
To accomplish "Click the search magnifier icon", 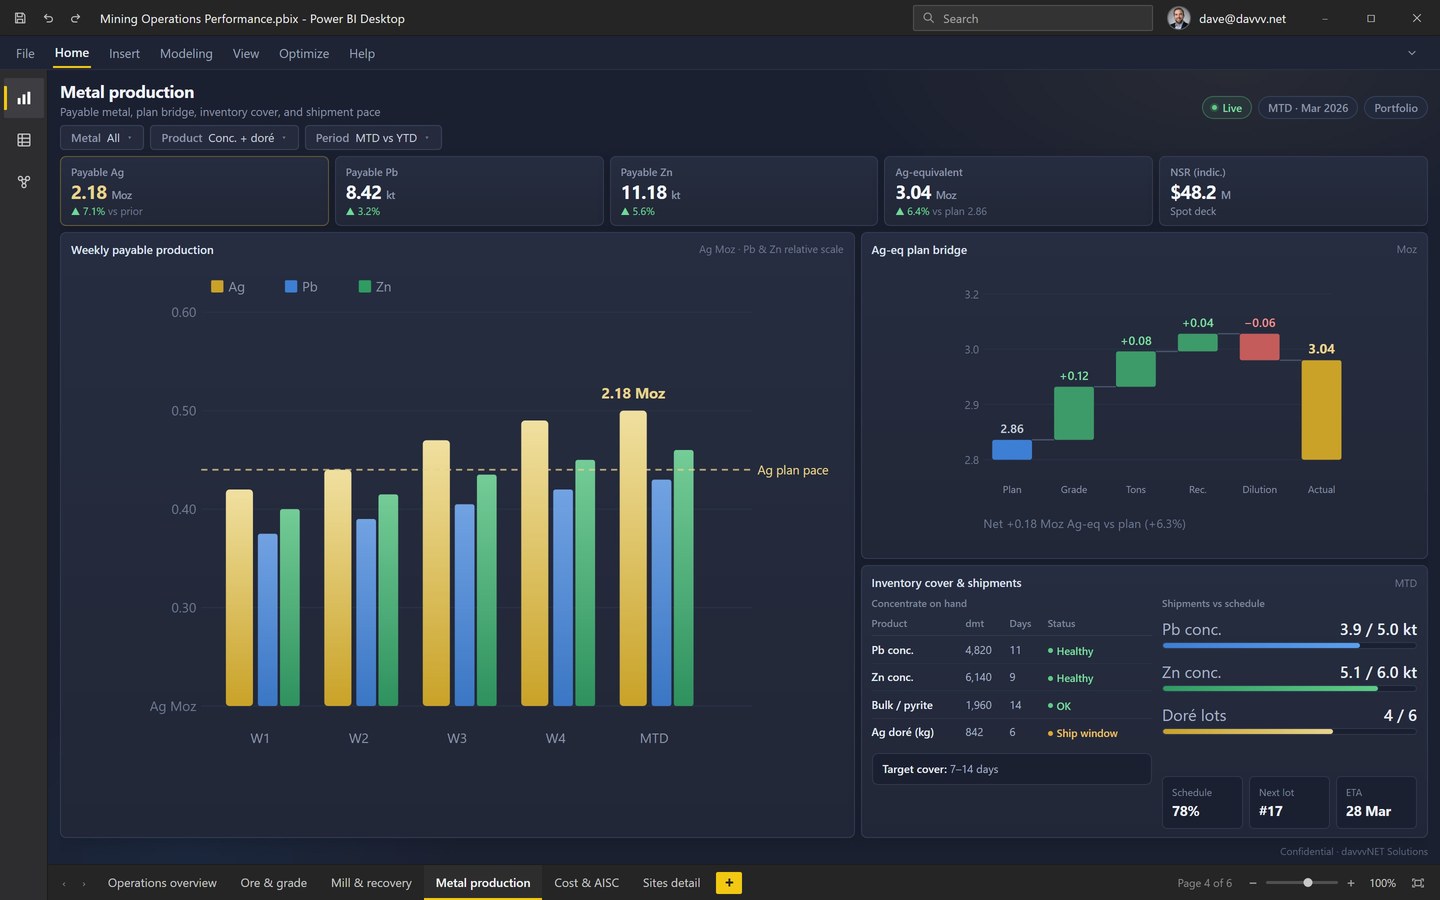I will coord(928,18).
